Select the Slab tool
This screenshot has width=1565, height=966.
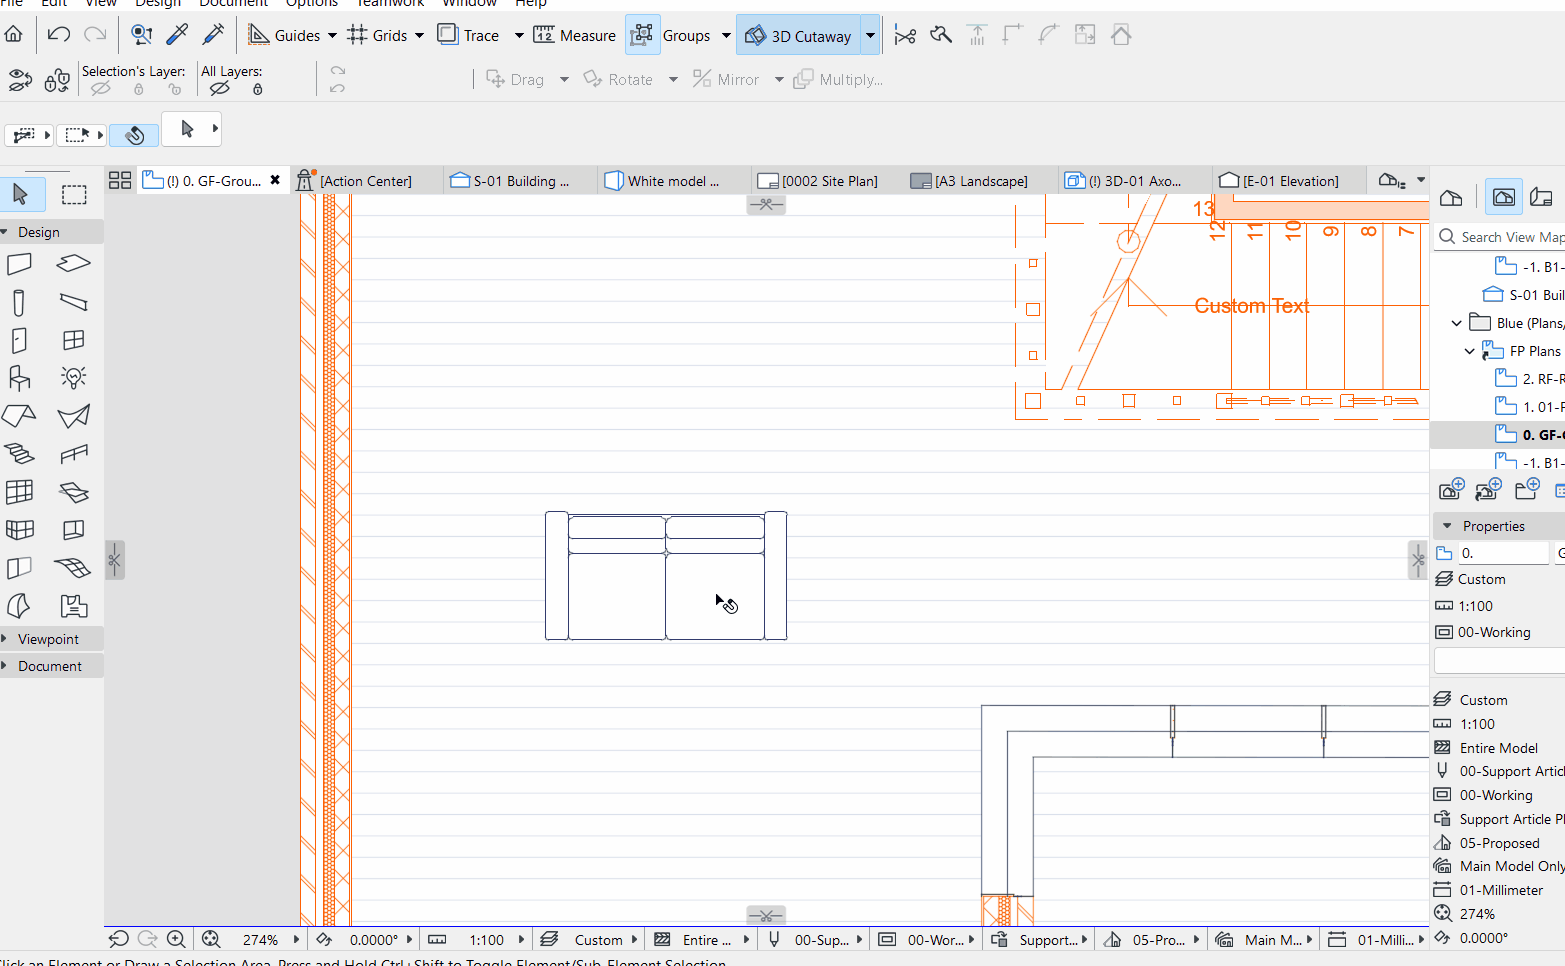(73, 264)
